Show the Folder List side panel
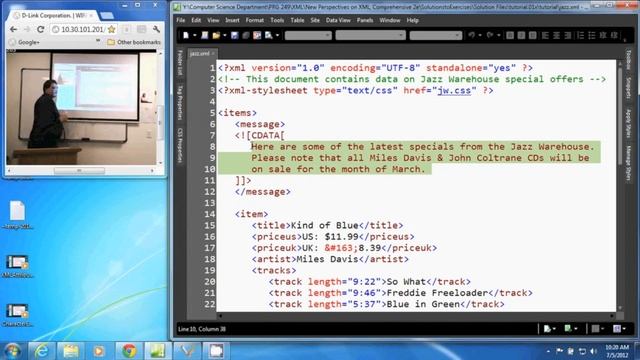 click(x=180, y=62)
